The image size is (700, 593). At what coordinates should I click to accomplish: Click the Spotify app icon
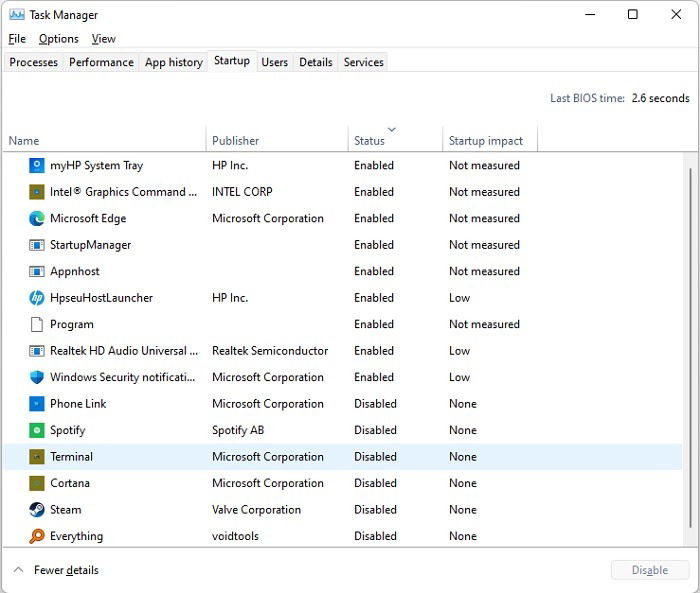tap(37, 431)
